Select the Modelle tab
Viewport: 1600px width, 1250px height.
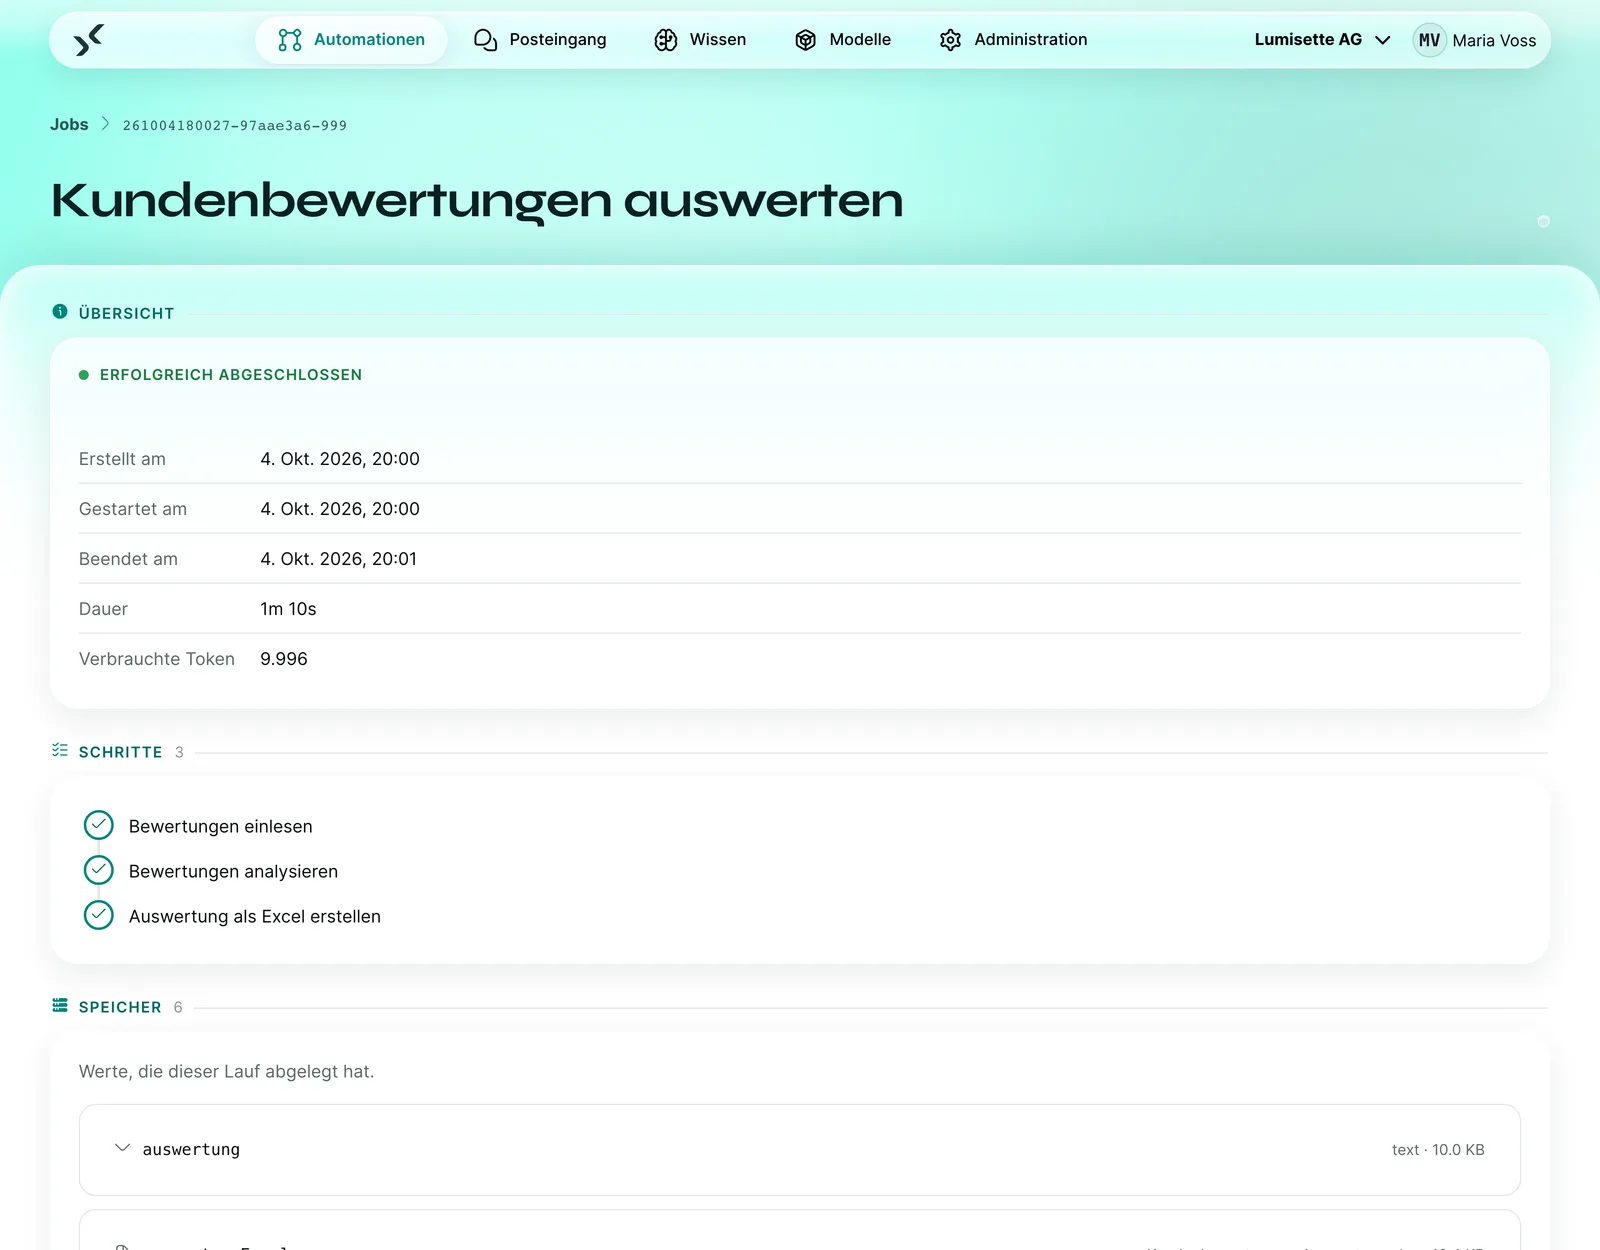pyautogui.click(x=842, y=40)
